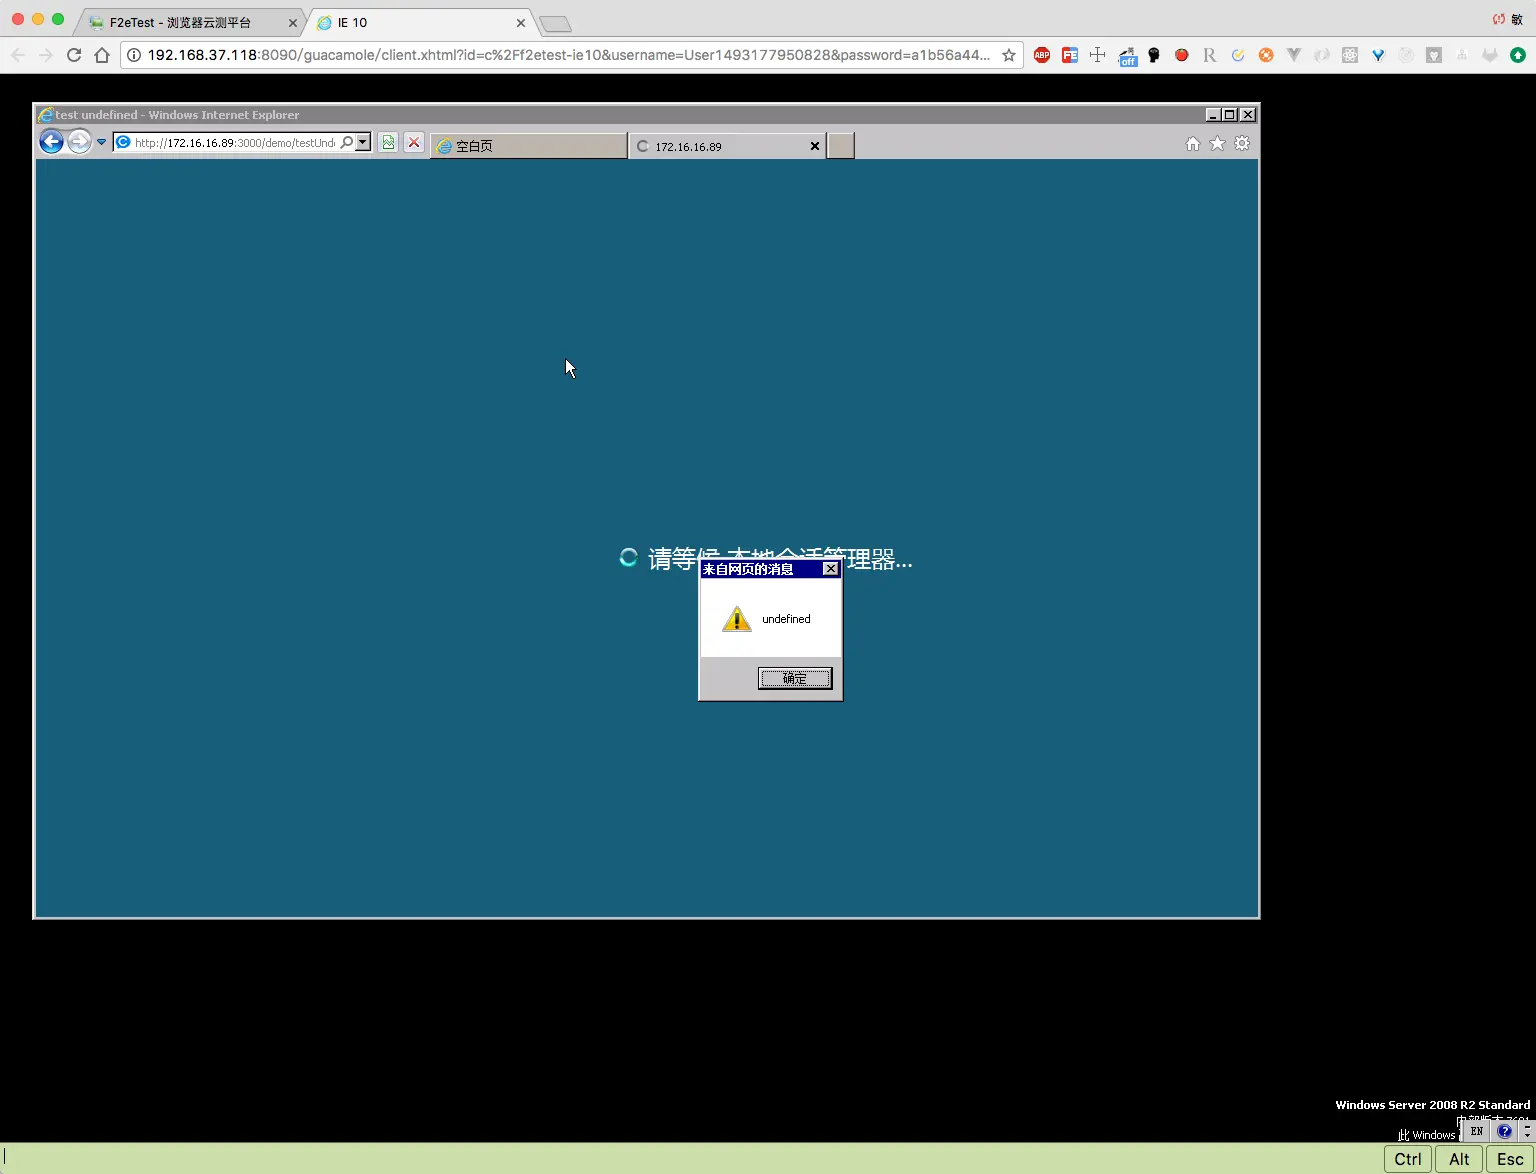This screenshot has width=1536, height=1174.
Task: Click the page info icon in address bar
Action: point(134,55)
